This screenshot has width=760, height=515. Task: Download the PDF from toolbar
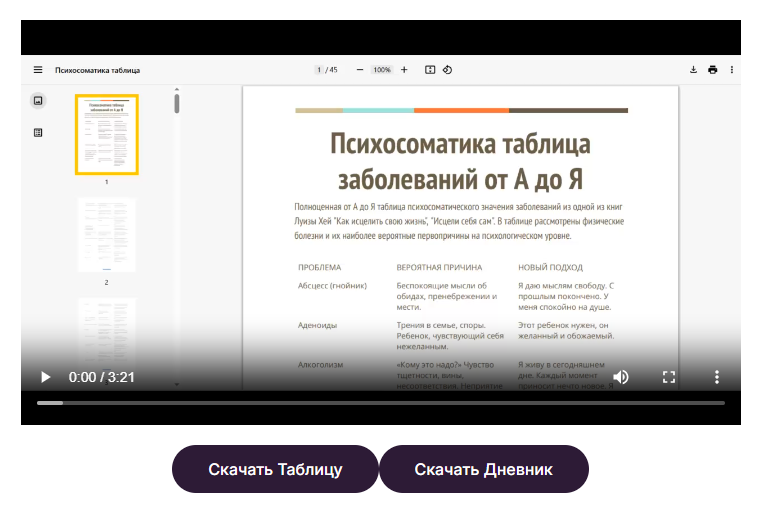[694, 70]
